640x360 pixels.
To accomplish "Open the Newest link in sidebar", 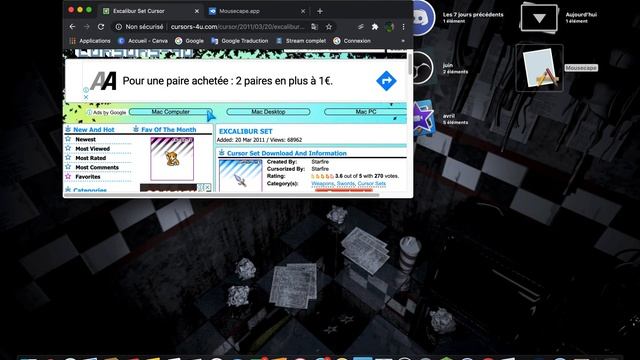I will (85, 139).
